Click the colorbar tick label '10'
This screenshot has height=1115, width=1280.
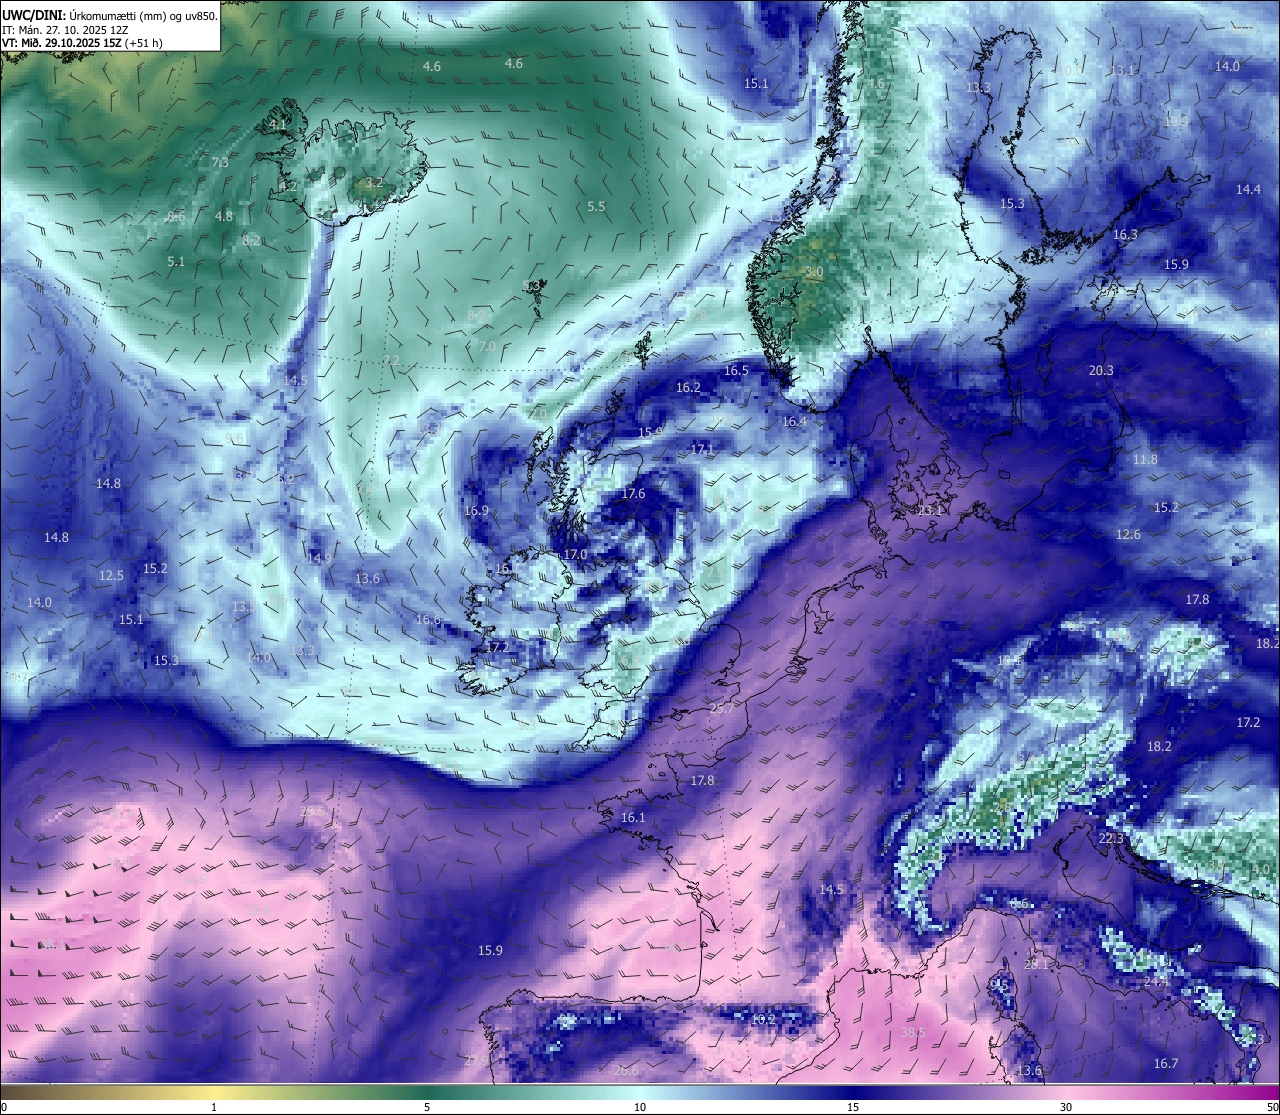[640, 1107]
